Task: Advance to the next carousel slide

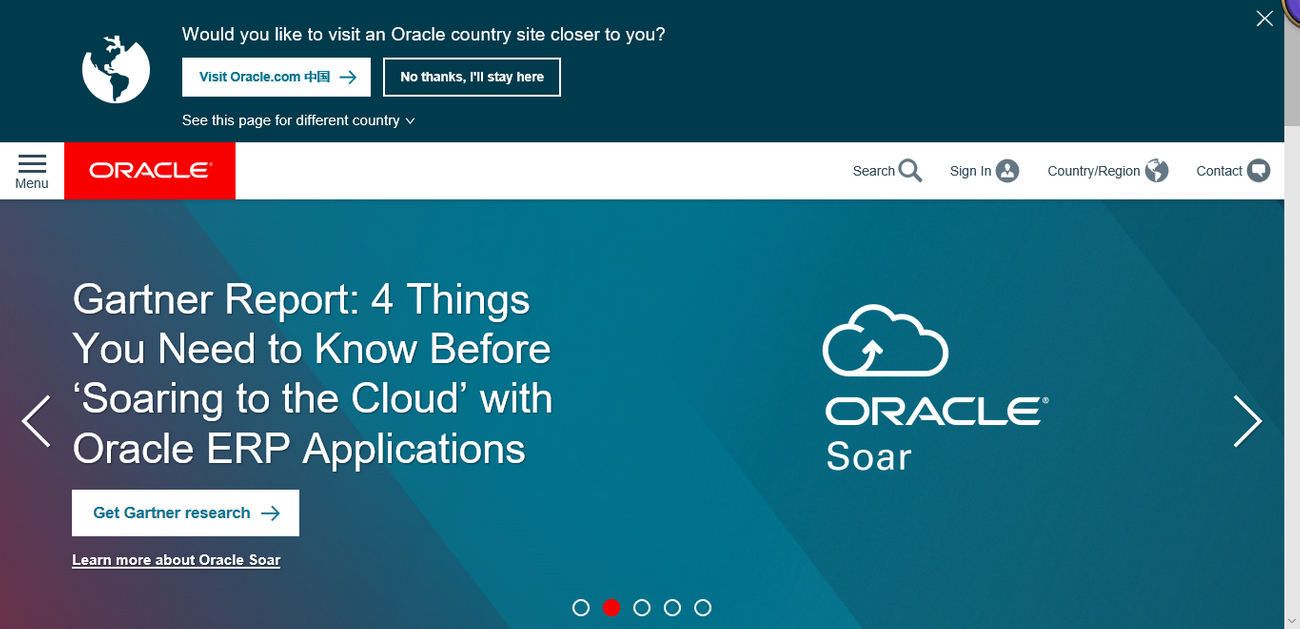Action: click(1247, 420)
